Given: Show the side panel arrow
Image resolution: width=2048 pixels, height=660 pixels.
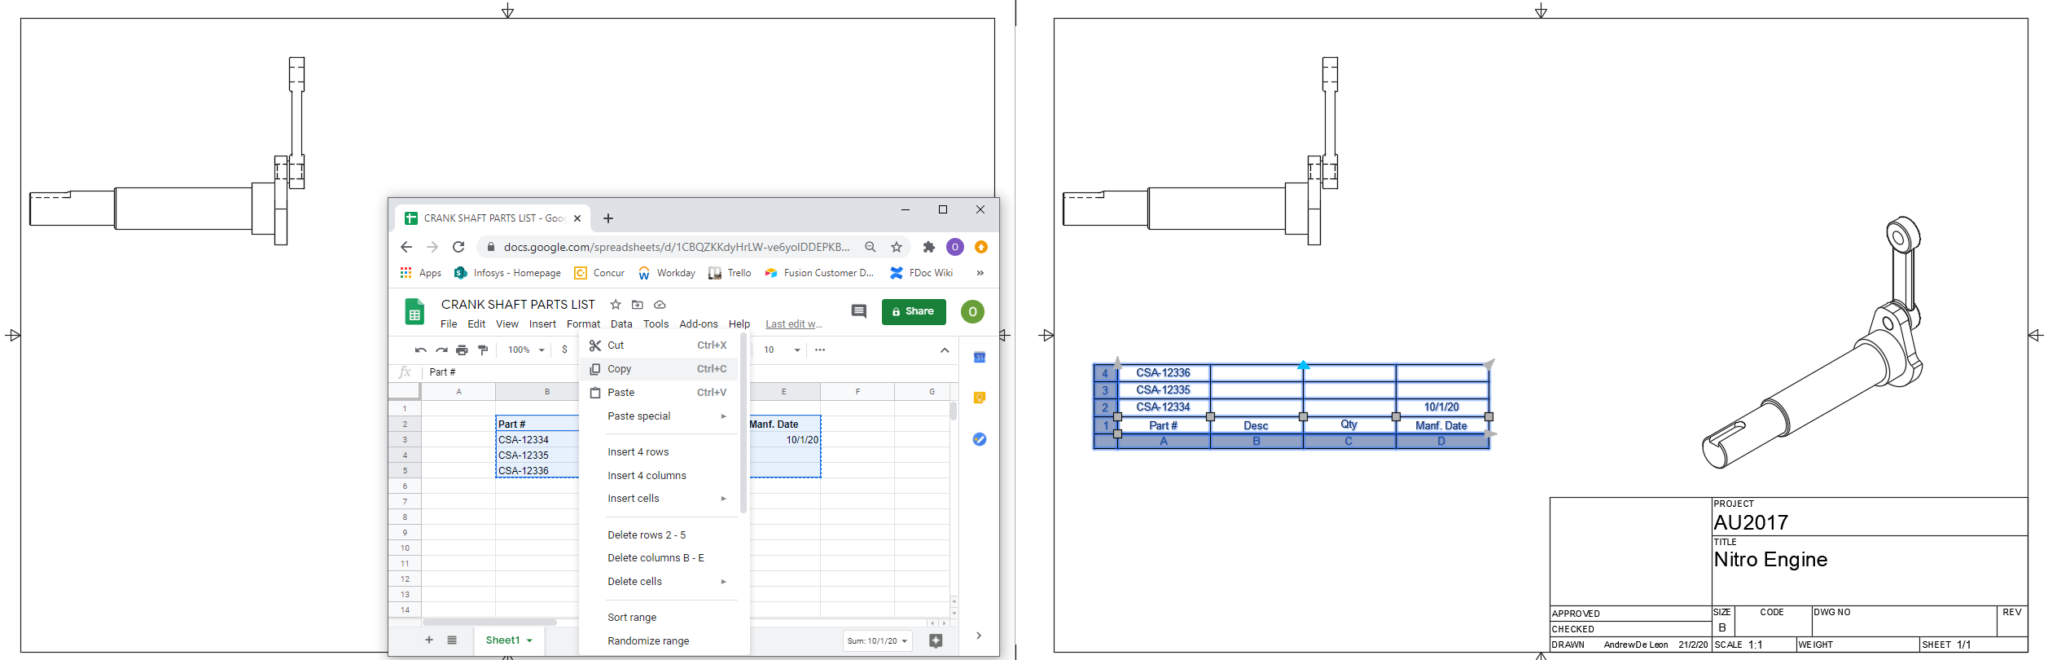Looking at the screenshot, I should pos(979,635).
